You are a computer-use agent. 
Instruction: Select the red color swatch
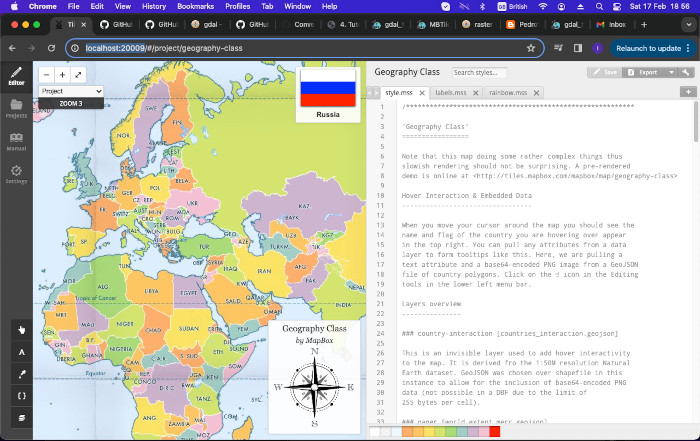click(494, 431)
